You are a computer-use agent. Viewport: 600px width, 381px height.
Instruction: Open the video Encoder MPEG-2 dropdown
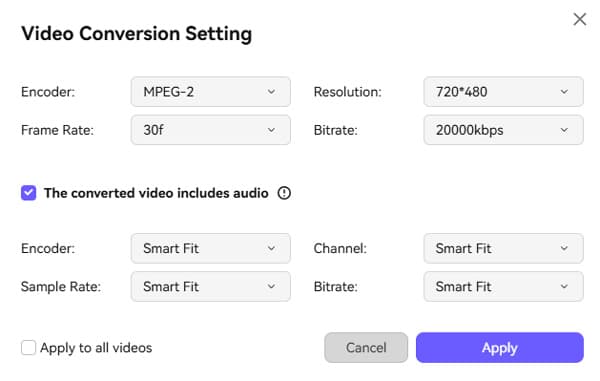pos(211,92)
